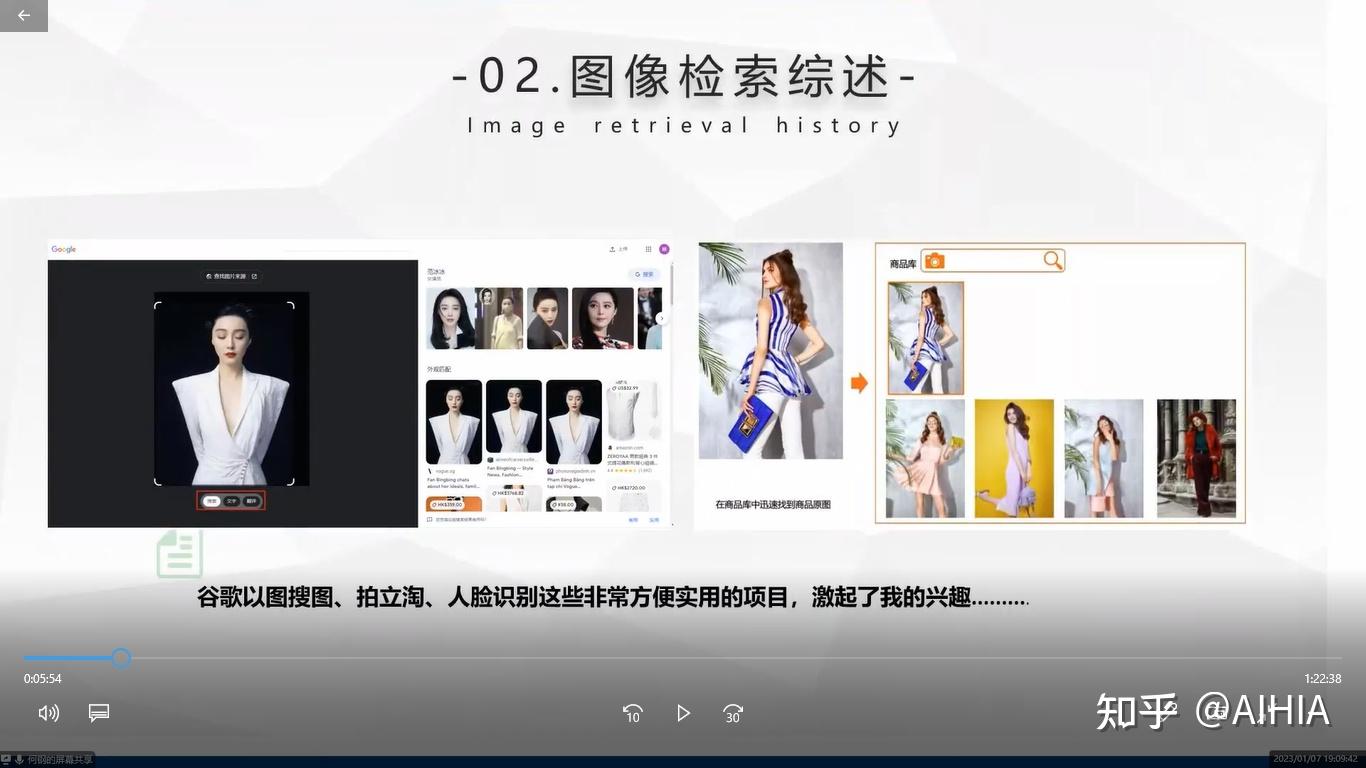Click the 查找图片来源 button above the portrait

point(231,276)
